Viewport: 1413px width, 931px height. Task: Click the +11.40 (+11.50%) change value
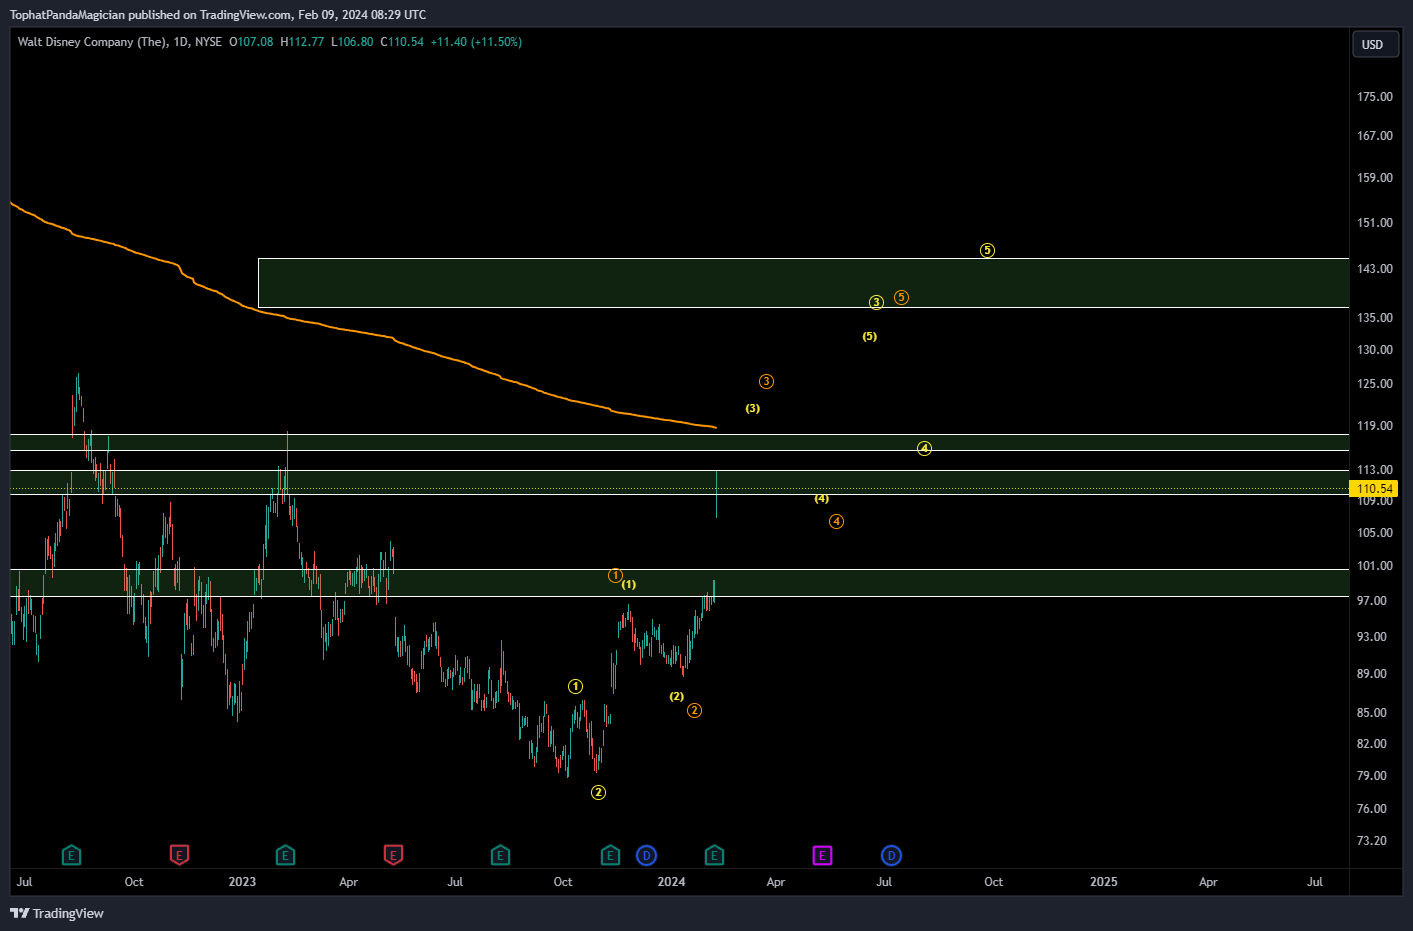coord(476,42)
